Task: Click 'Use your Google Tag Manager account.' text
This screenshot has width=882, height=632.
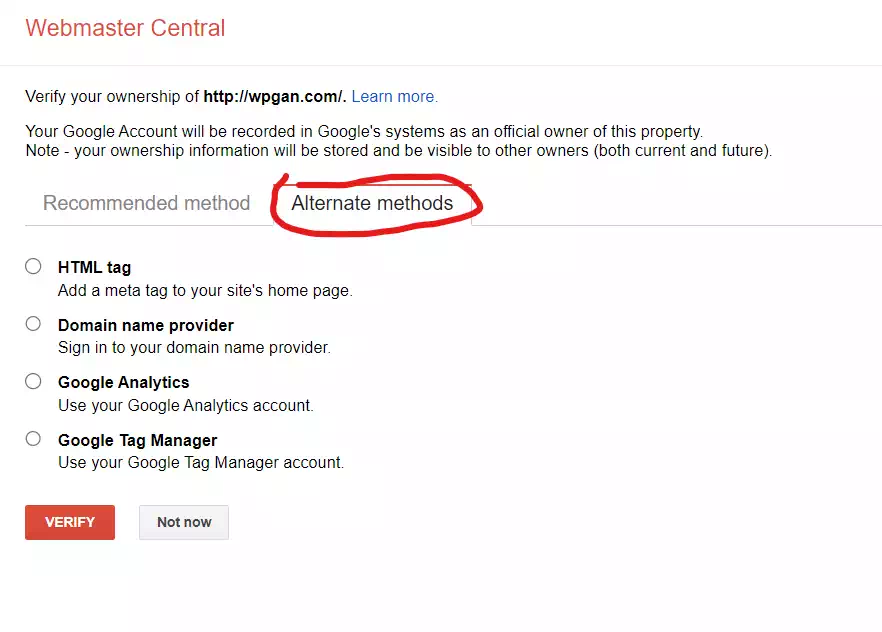Action: pyautogui.click(x=201, y=463)
